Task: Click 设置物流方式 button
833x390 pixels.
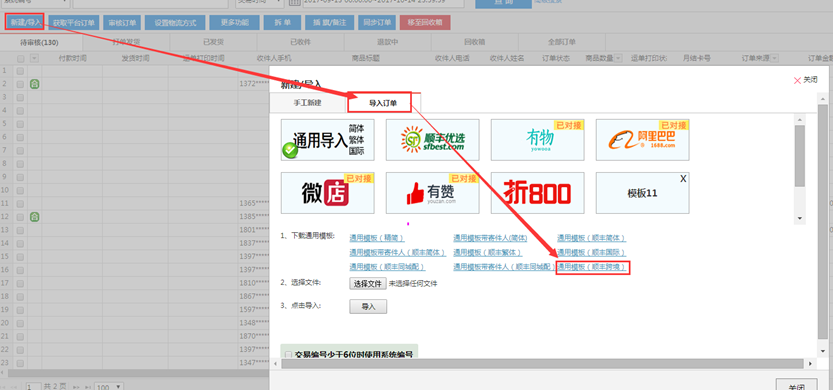Action: click(175, 23)
